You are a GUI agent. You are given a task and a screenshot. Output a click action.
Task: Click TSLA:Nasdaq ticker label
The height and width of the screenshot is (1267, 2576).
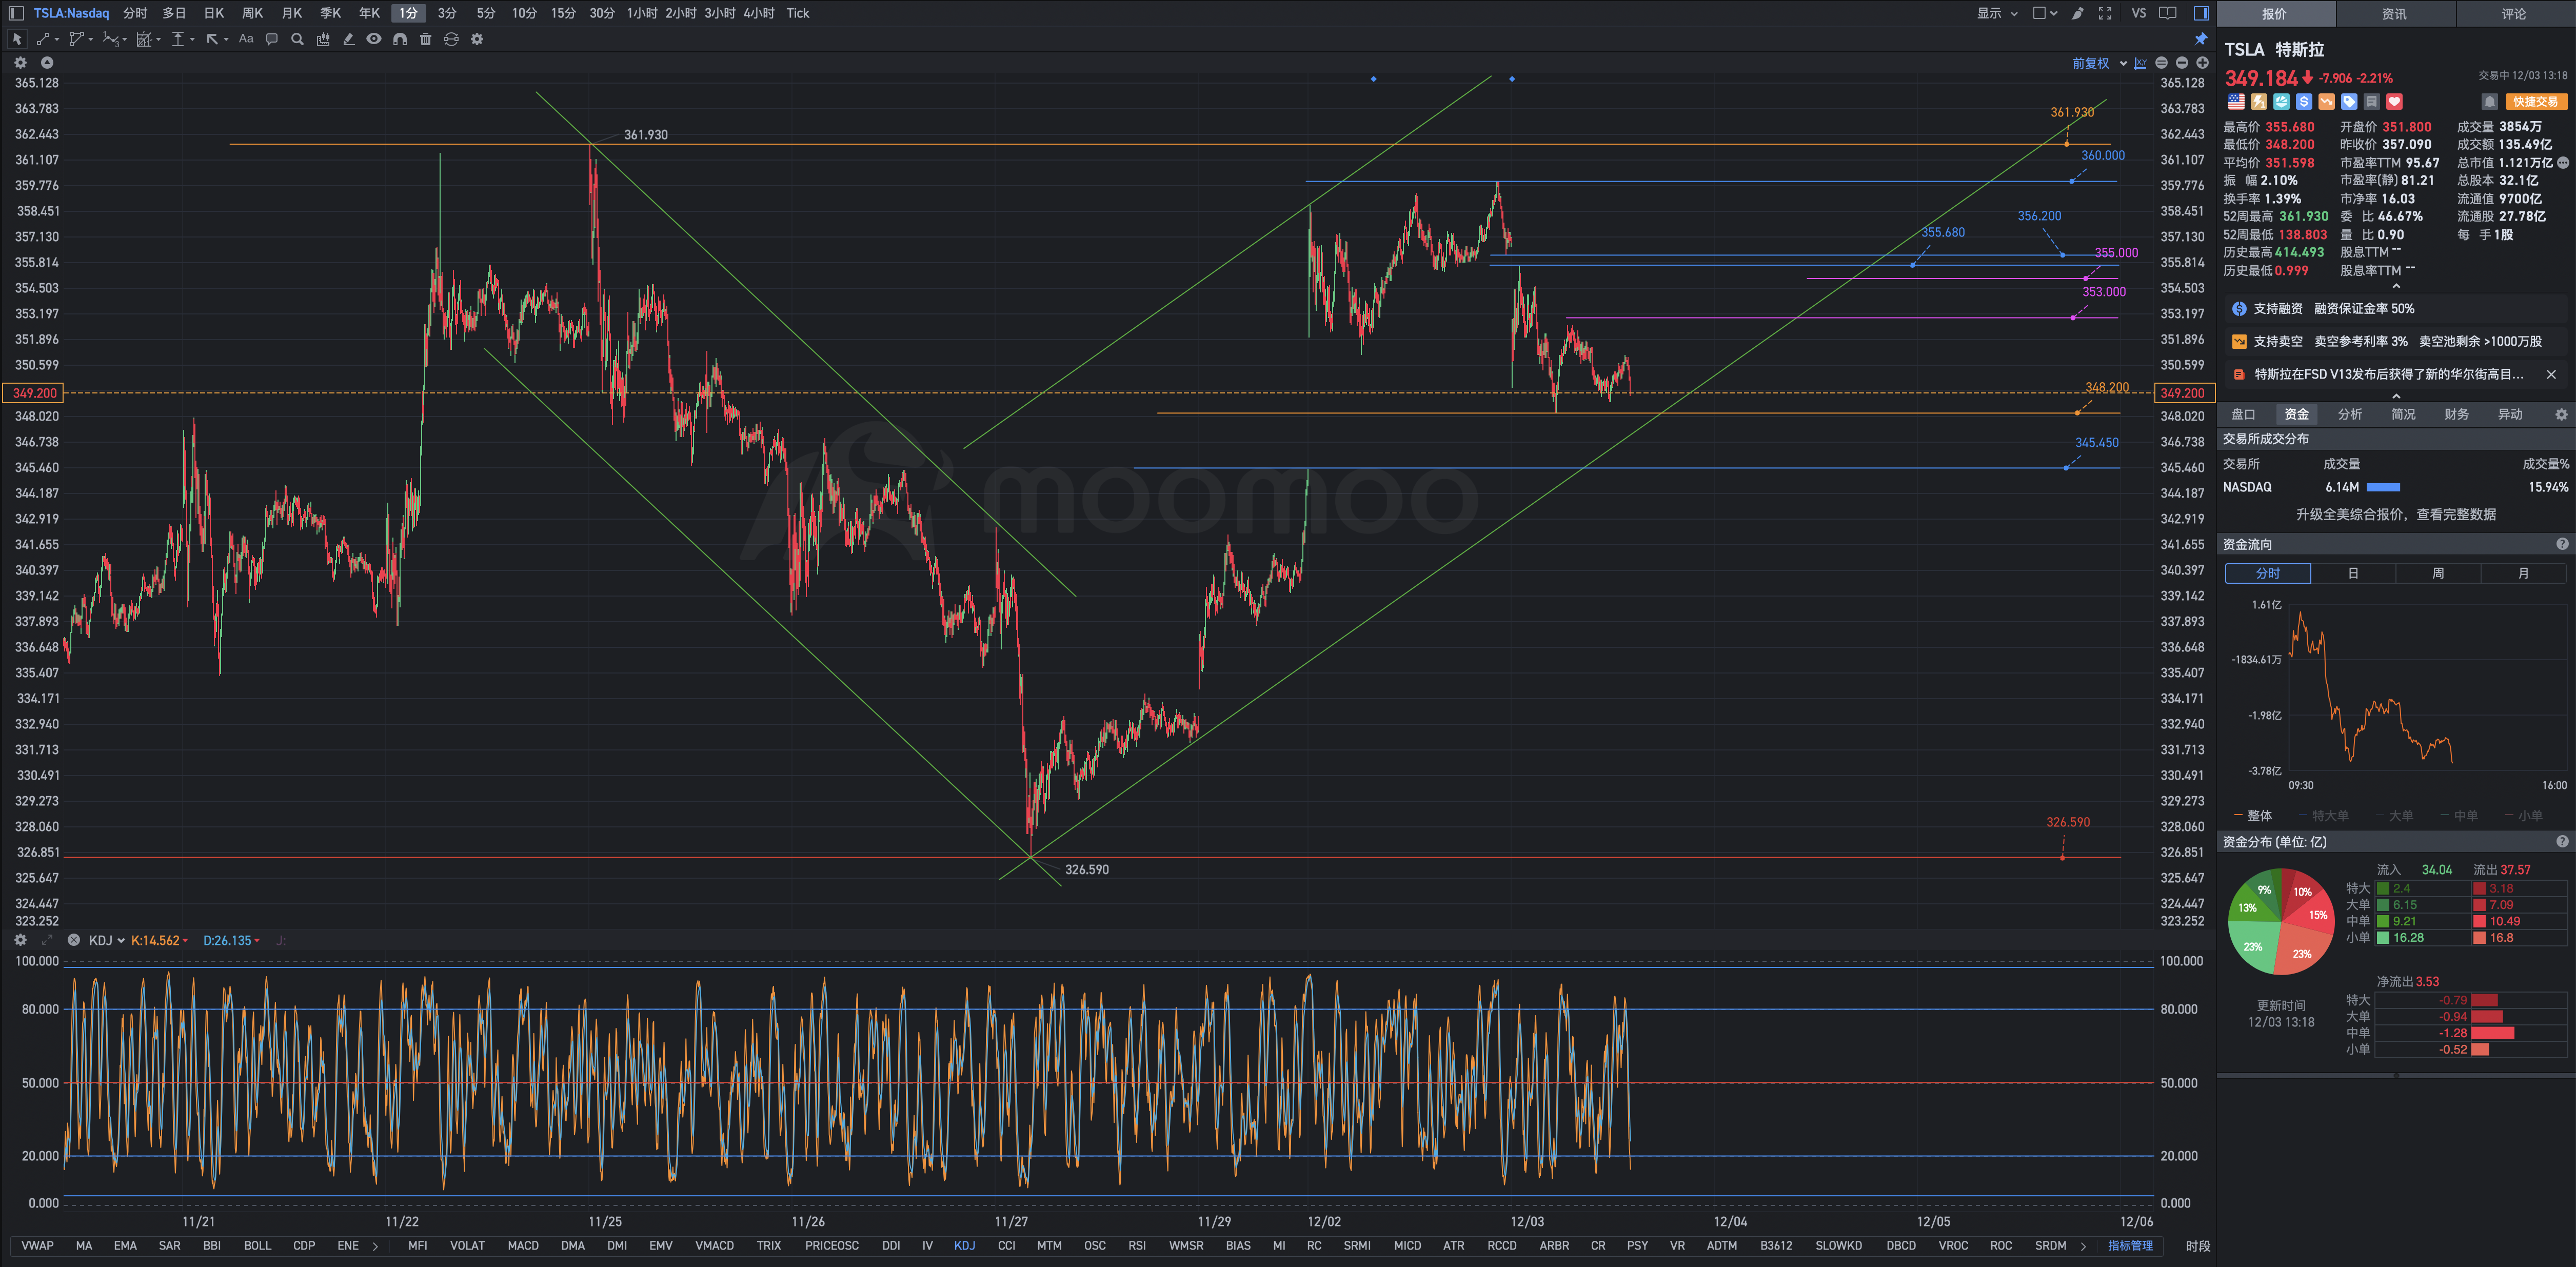71,13
